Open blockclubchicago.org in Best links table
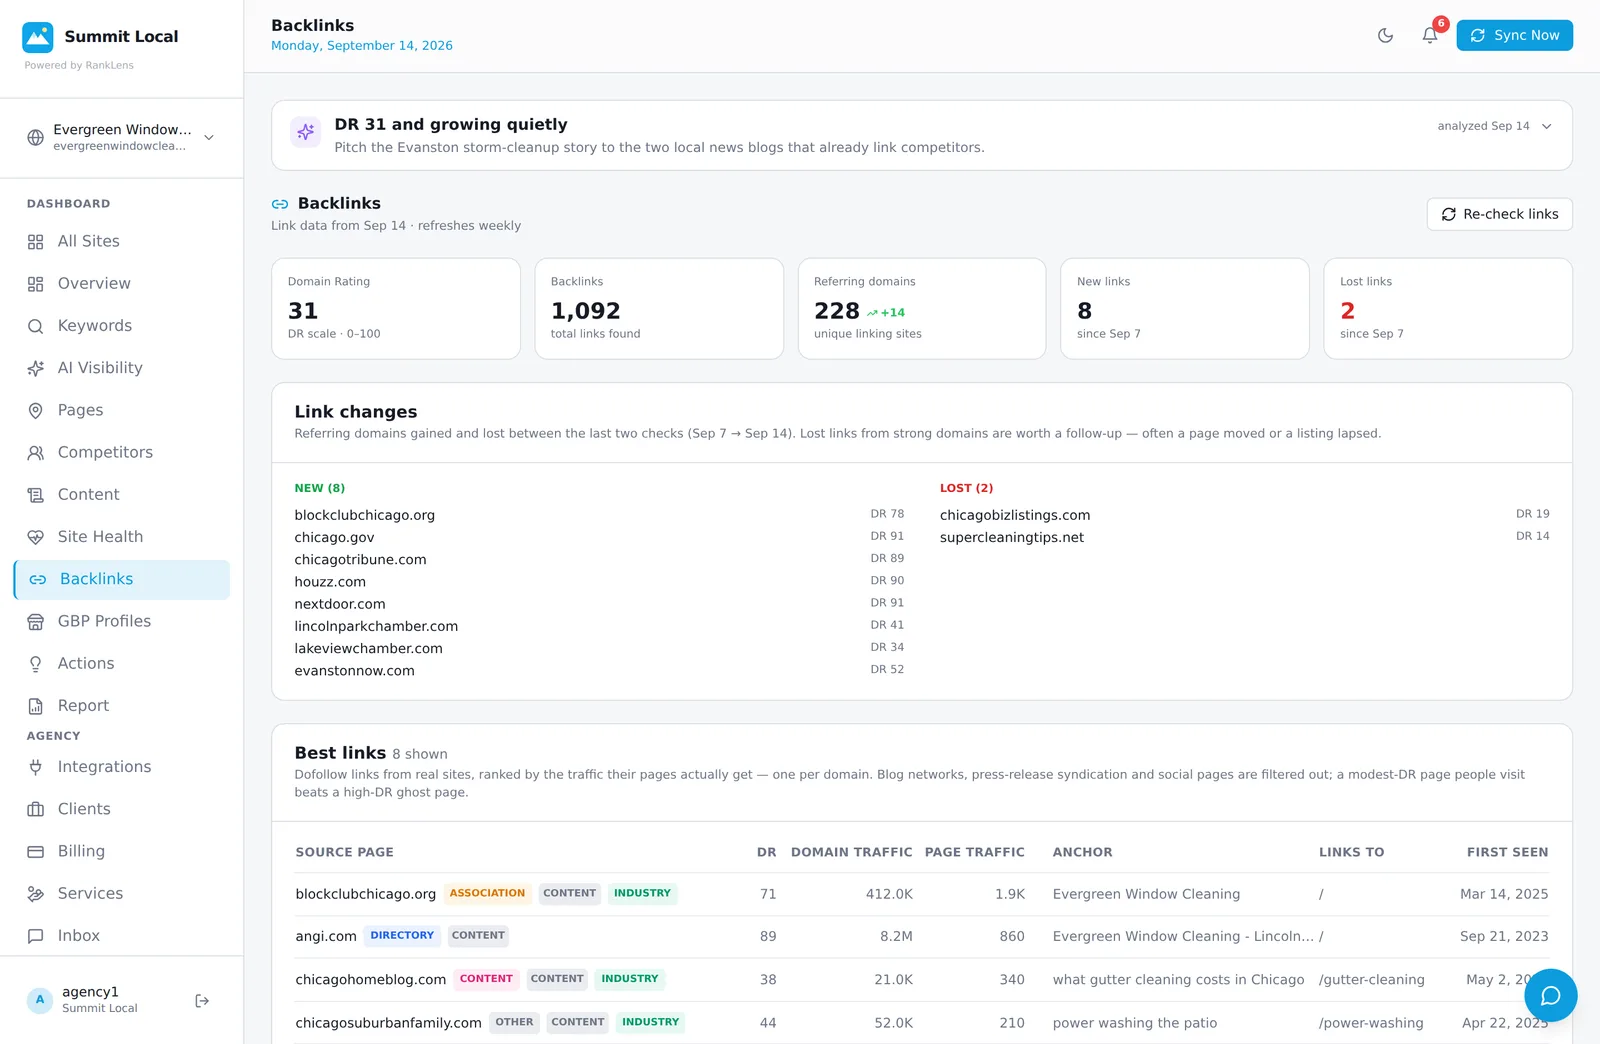This screenshot has width=1600, height=1044. coord(366,894)
